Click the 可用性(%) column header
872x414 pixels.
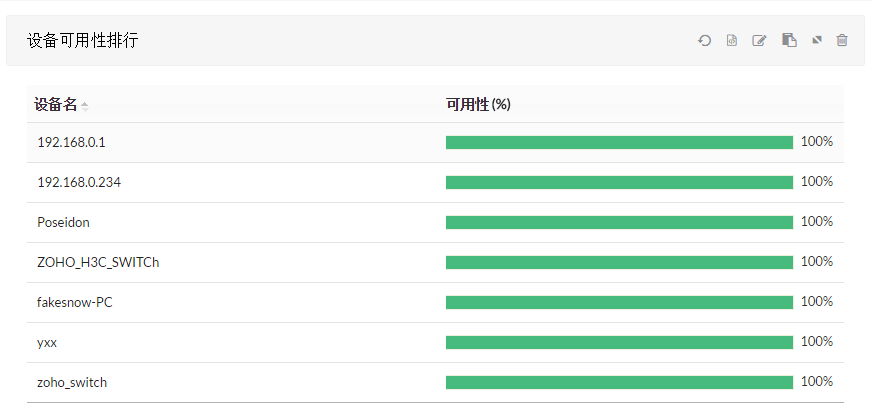[478, 105]
